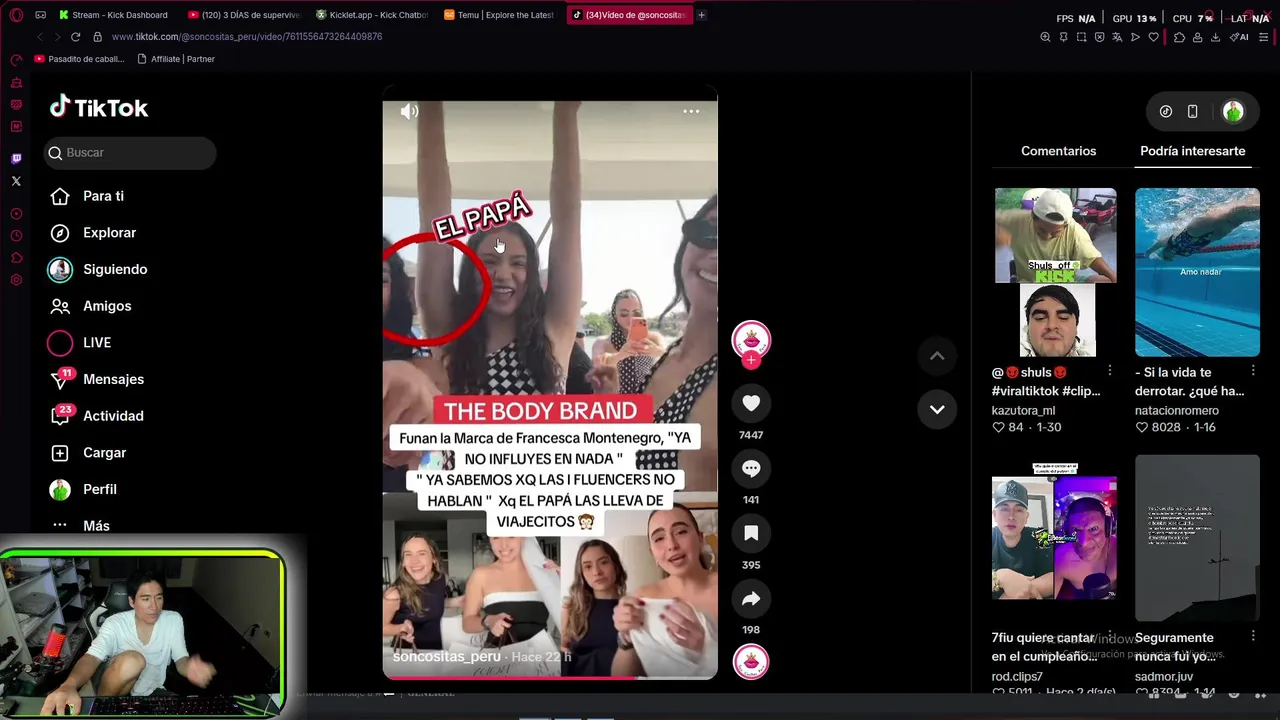The image size is (1280, 720).
Task: Go back to previous page
Action: (x=40, y=37)
